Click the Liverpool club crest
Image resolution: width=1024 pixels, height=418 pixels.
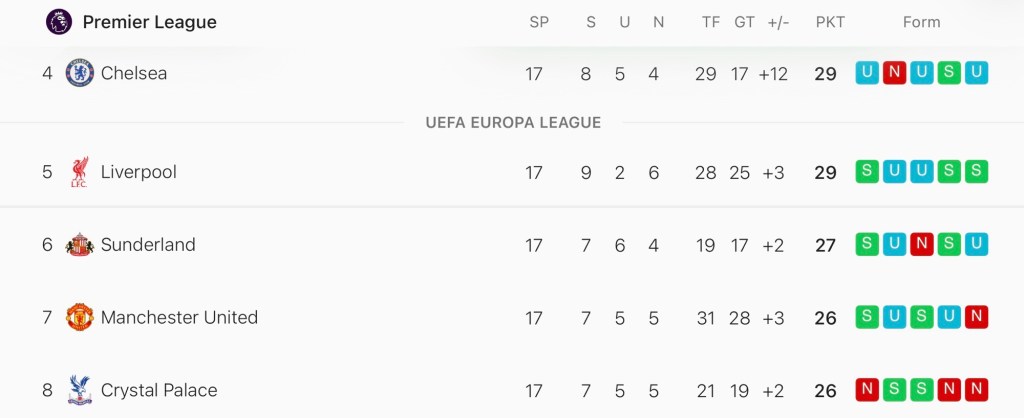[80, 172]
